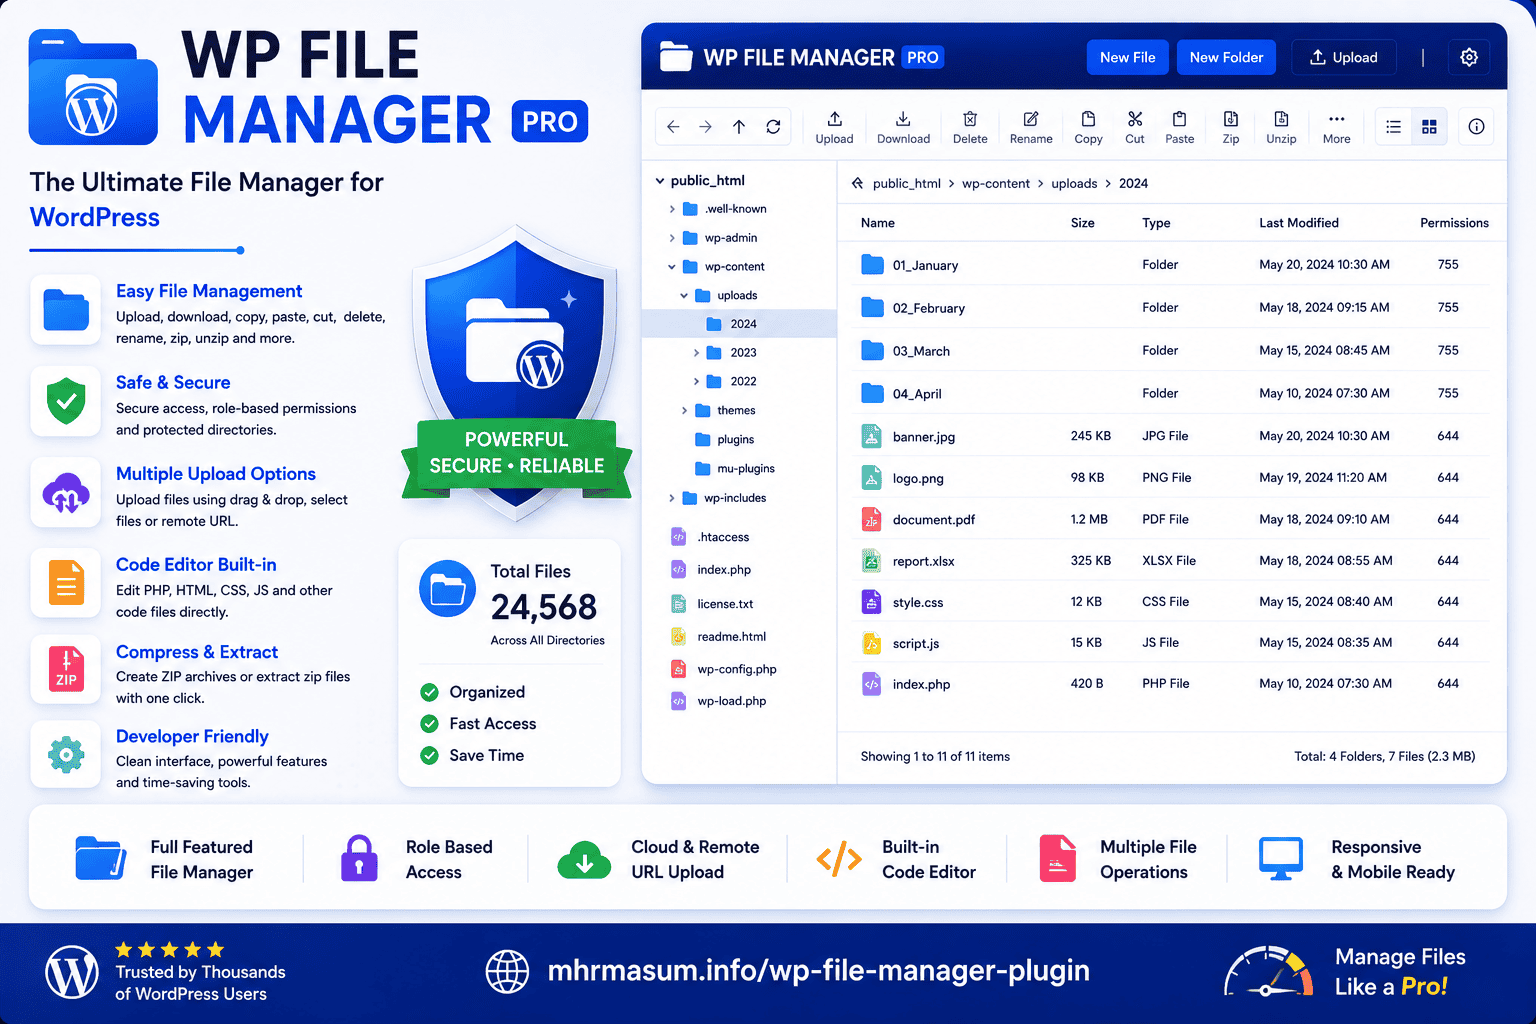The width and height of the screenshot is (1536, 1024).
Task: Sort by the Size column header
Action: (1083, 223)
